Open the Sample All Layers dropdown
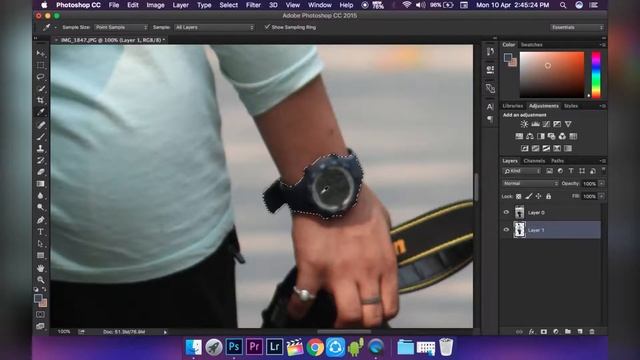This screenshot has height=360, width=640. click(x=214, y=27)
